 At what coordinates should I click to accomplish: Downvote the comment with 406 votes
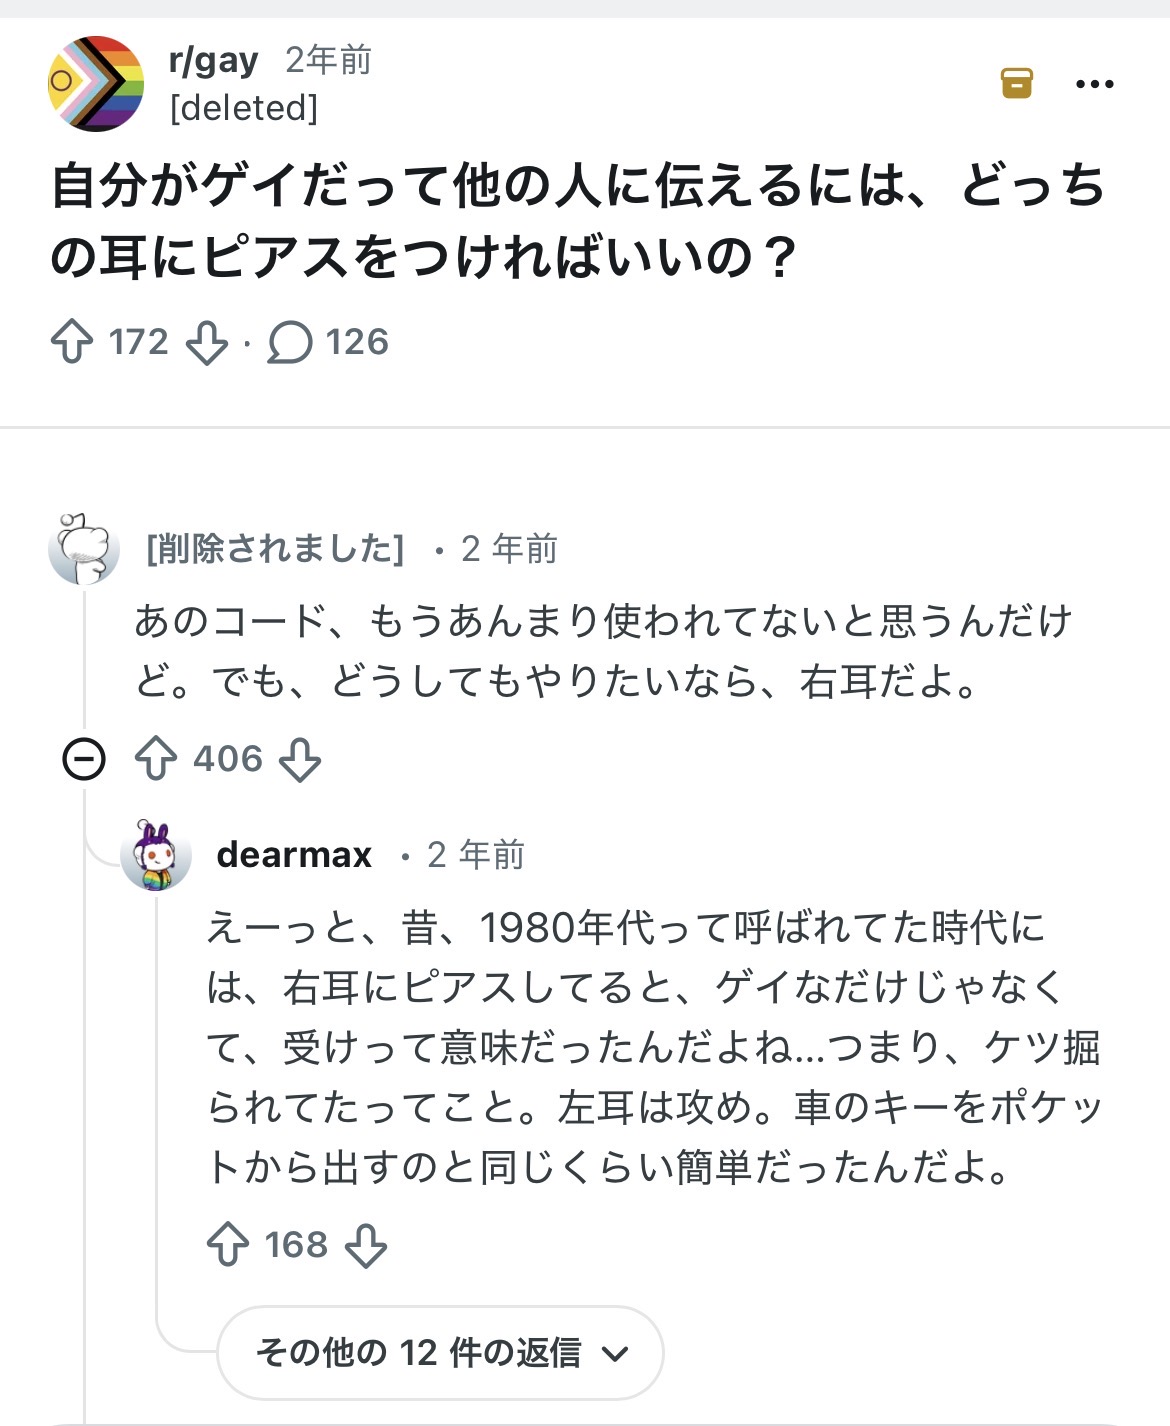point(300,759)
